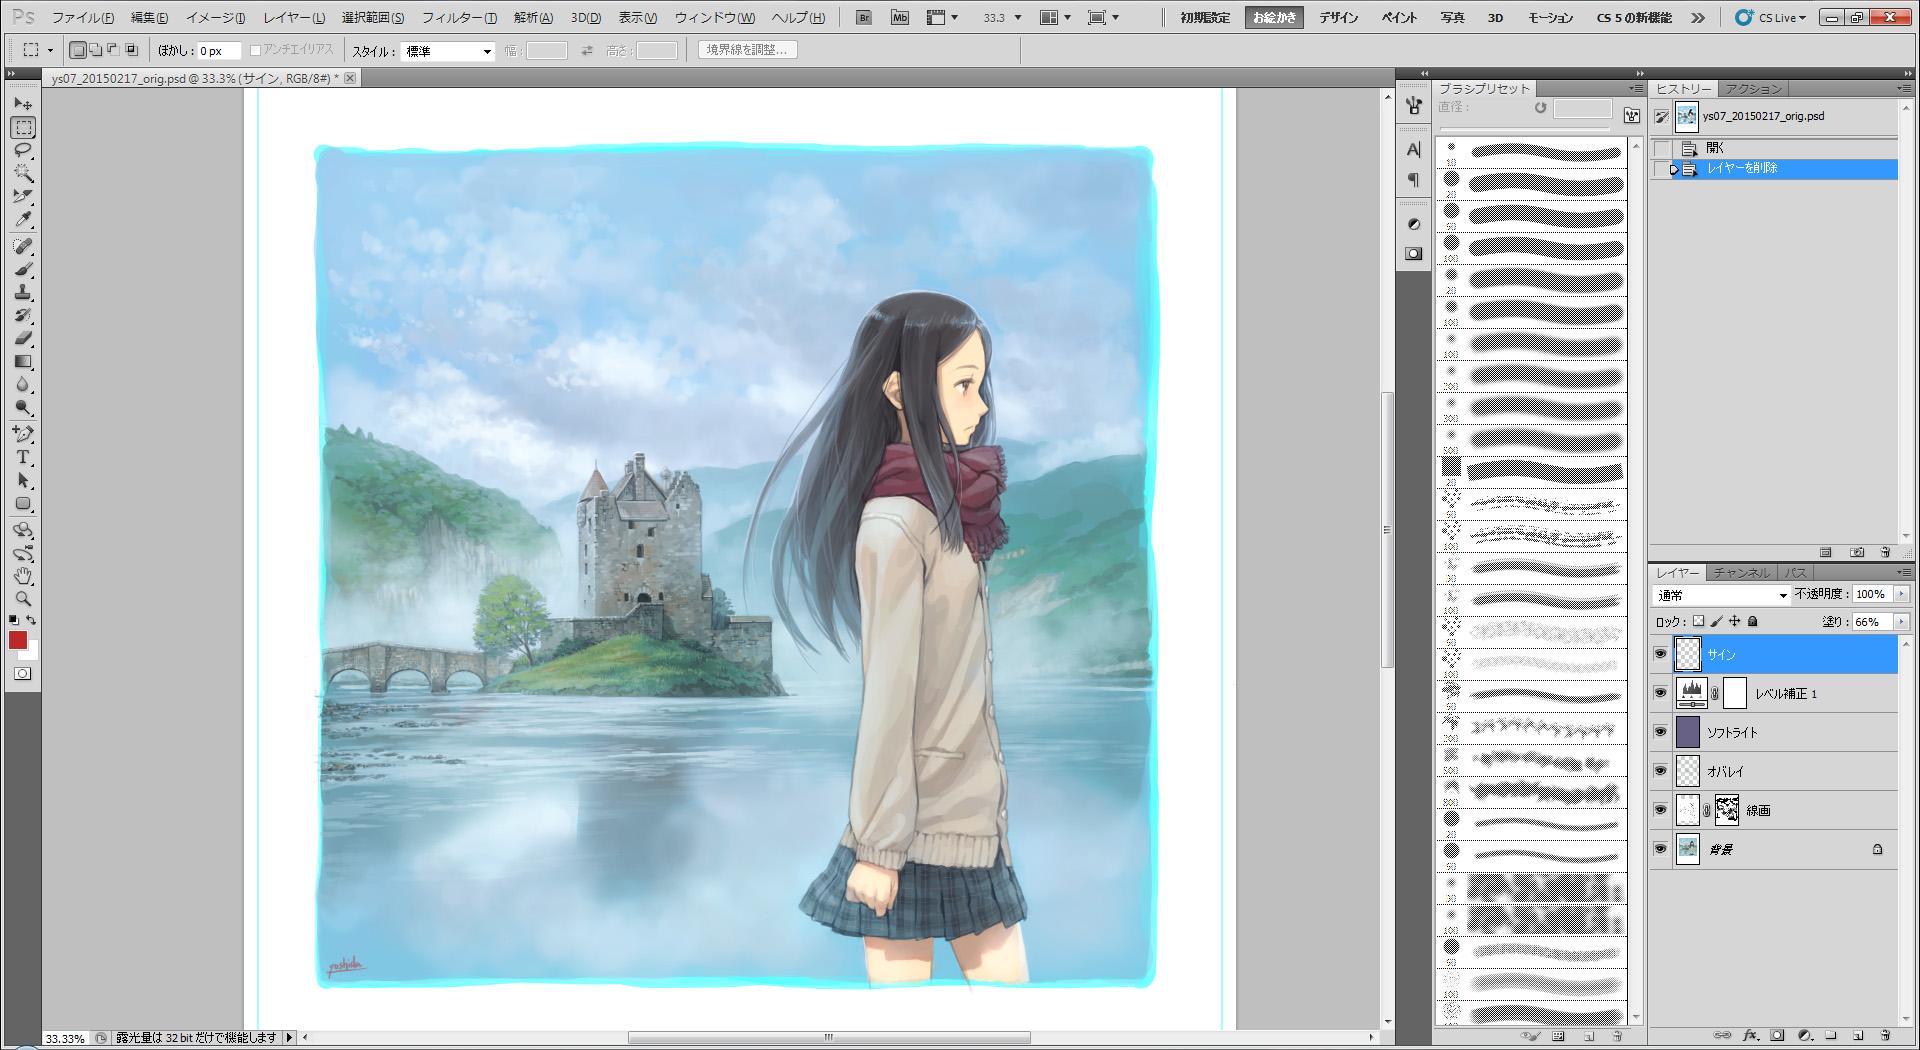
Task: Open the フィルター menu
Action: (459, 18)
